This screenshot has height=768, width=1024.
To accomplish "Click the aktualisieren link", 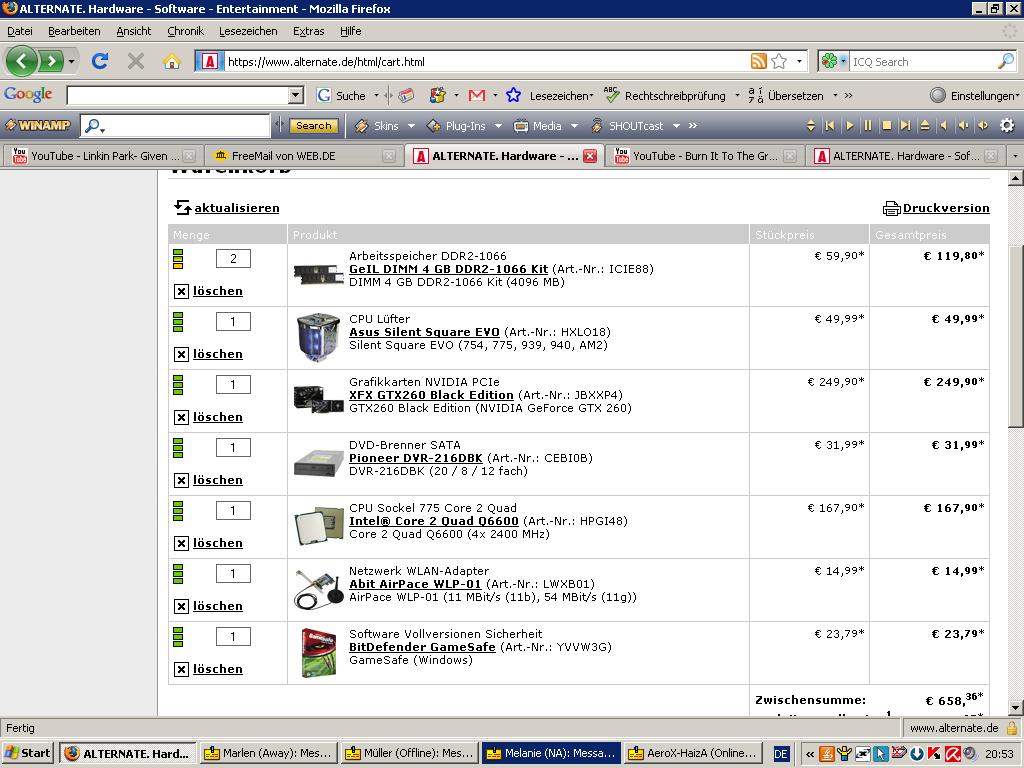I will (237, 208).
